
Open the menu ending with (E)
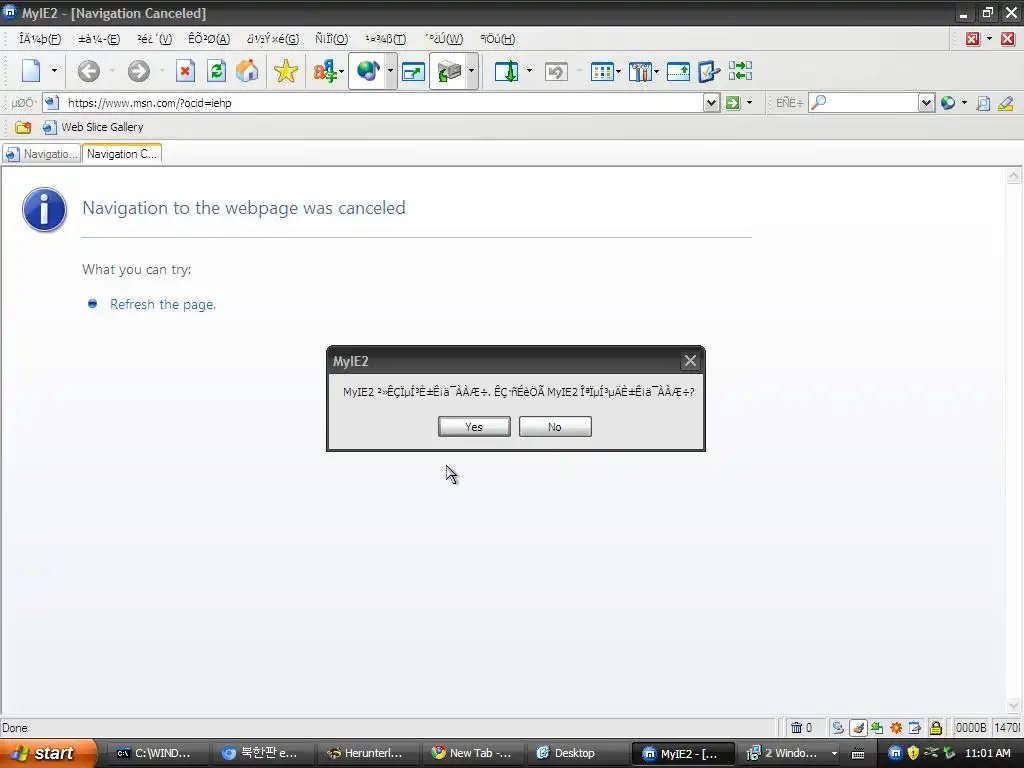(99, 39)
